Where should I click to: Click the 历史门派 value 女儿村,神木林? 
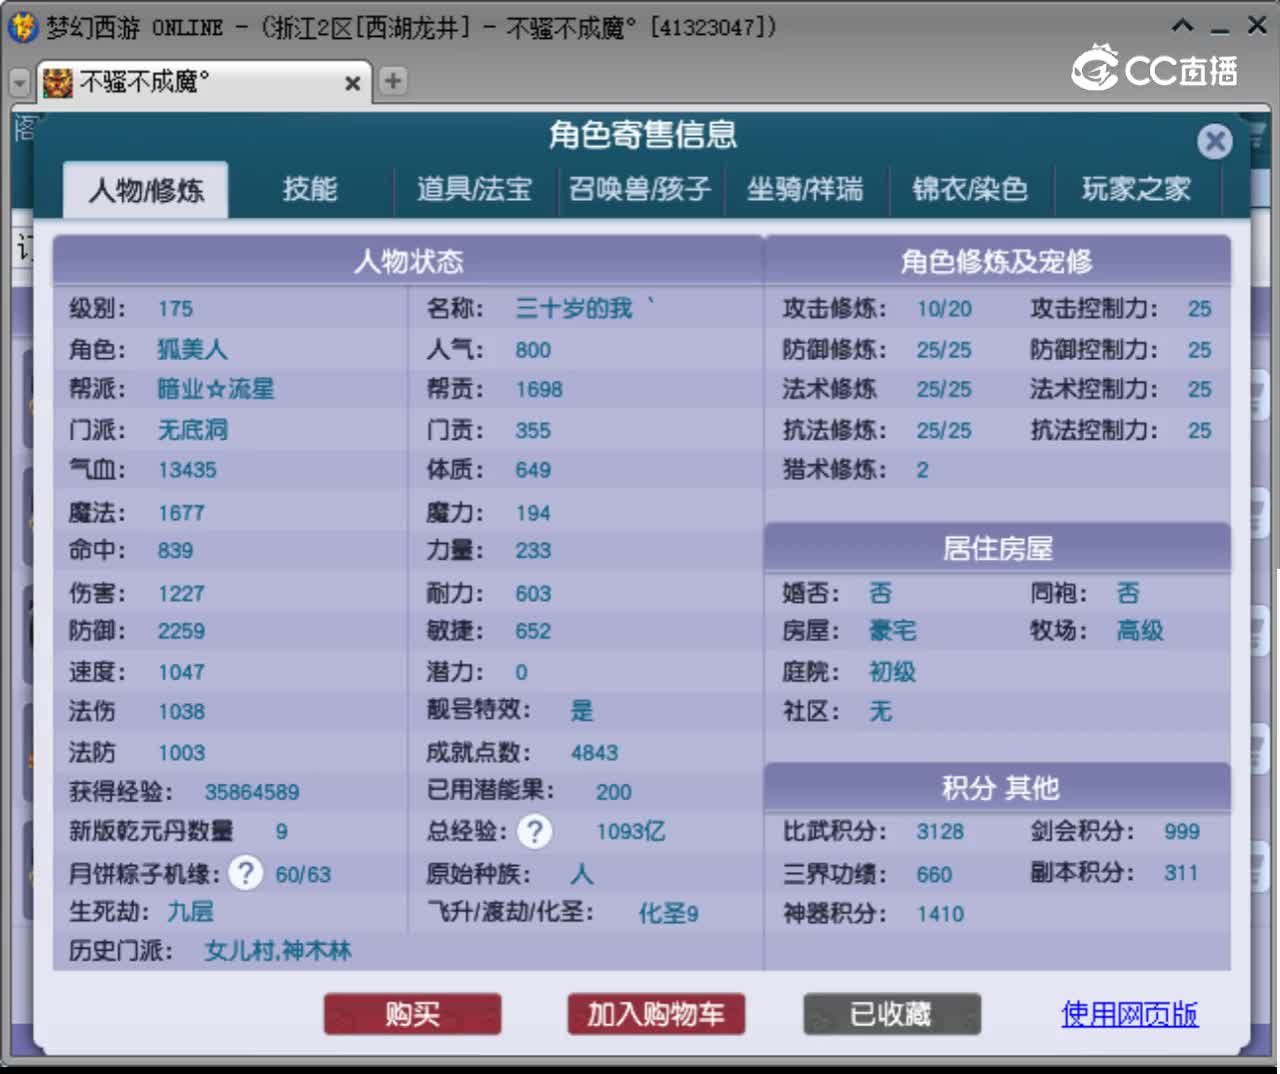[278, 950]
